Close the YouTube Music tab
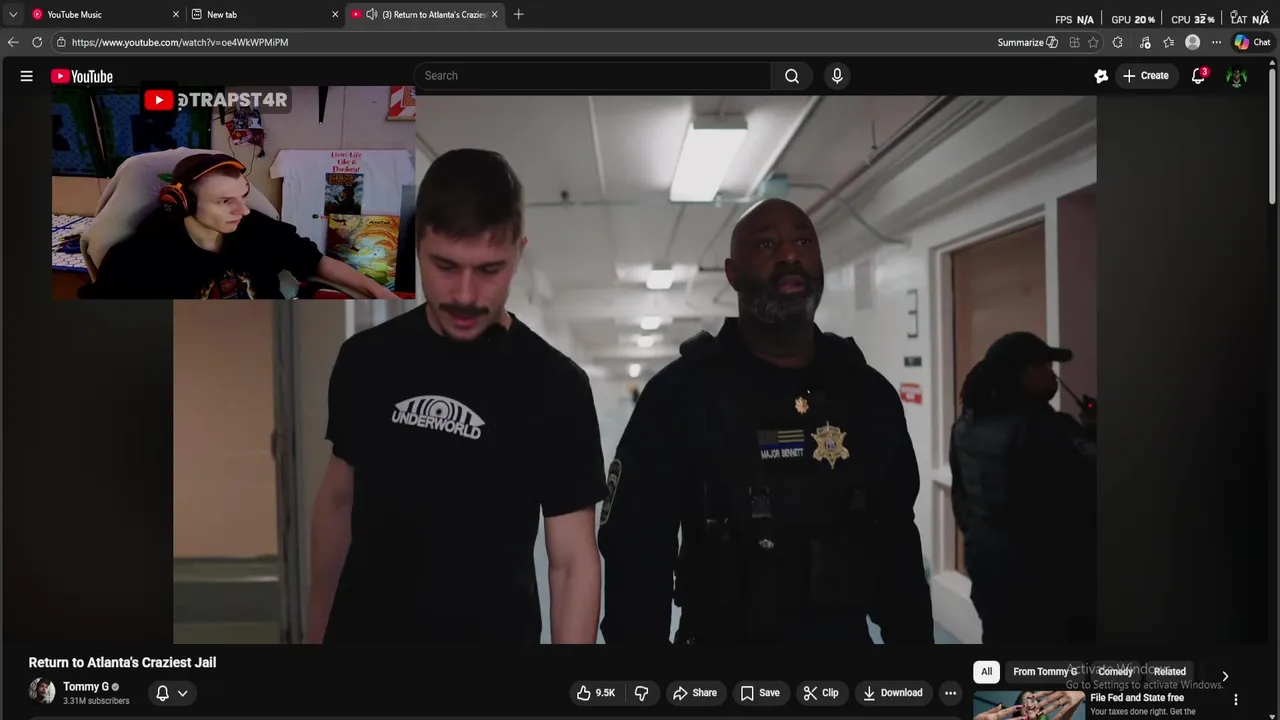 point(176,14)
